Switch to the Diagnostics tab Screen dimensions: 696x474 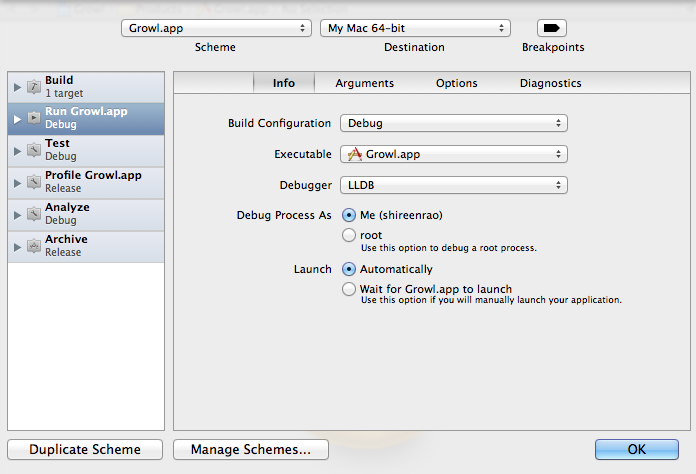[550, 83]
